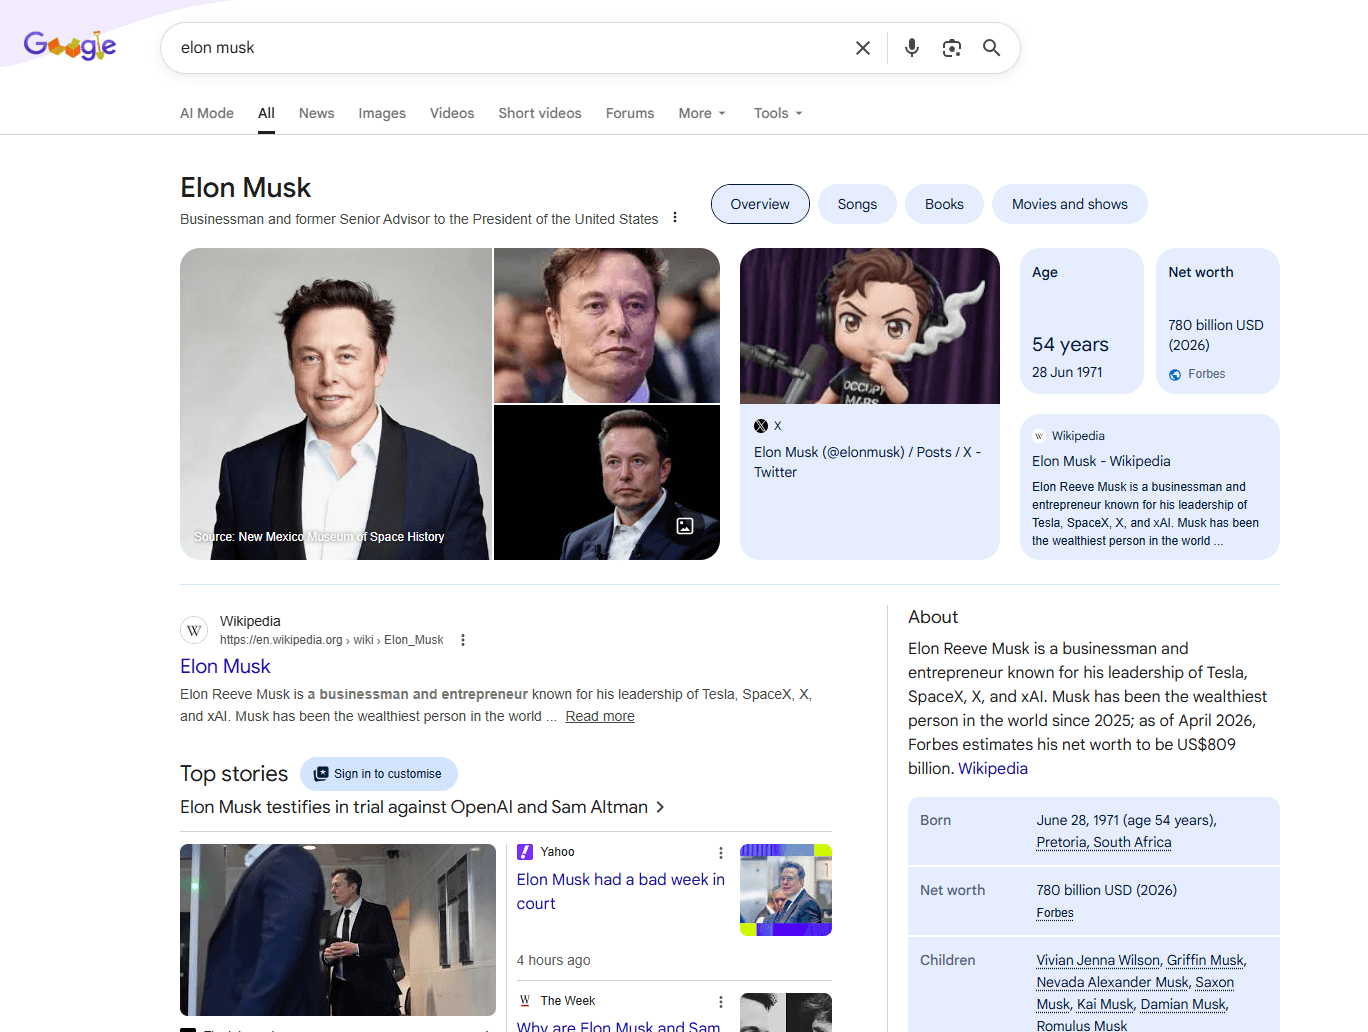Open the Elon Musk Wikipedia result title

pos(225,666)
